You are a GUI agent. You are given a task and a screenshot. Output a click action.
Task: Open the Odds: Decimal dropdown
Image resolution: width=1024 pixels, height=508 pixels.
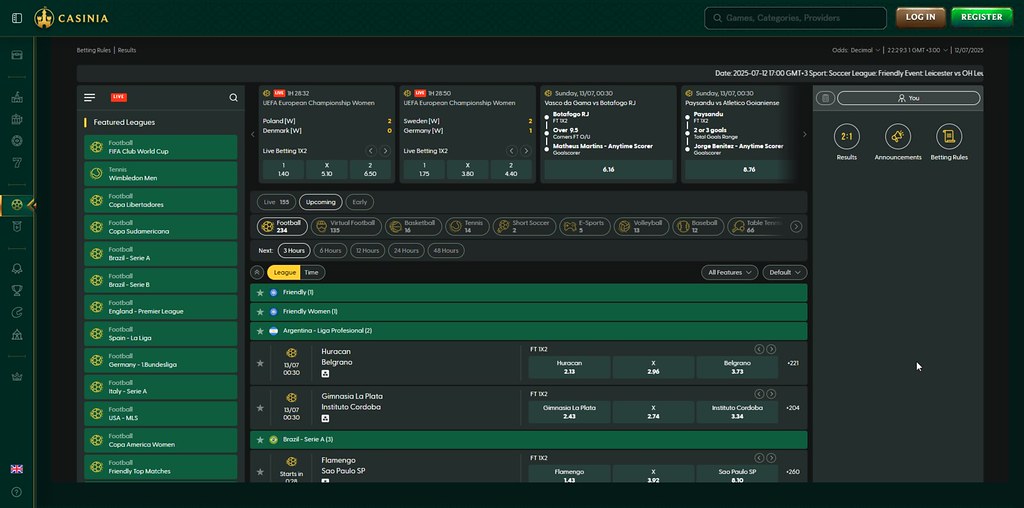(856, 50)
